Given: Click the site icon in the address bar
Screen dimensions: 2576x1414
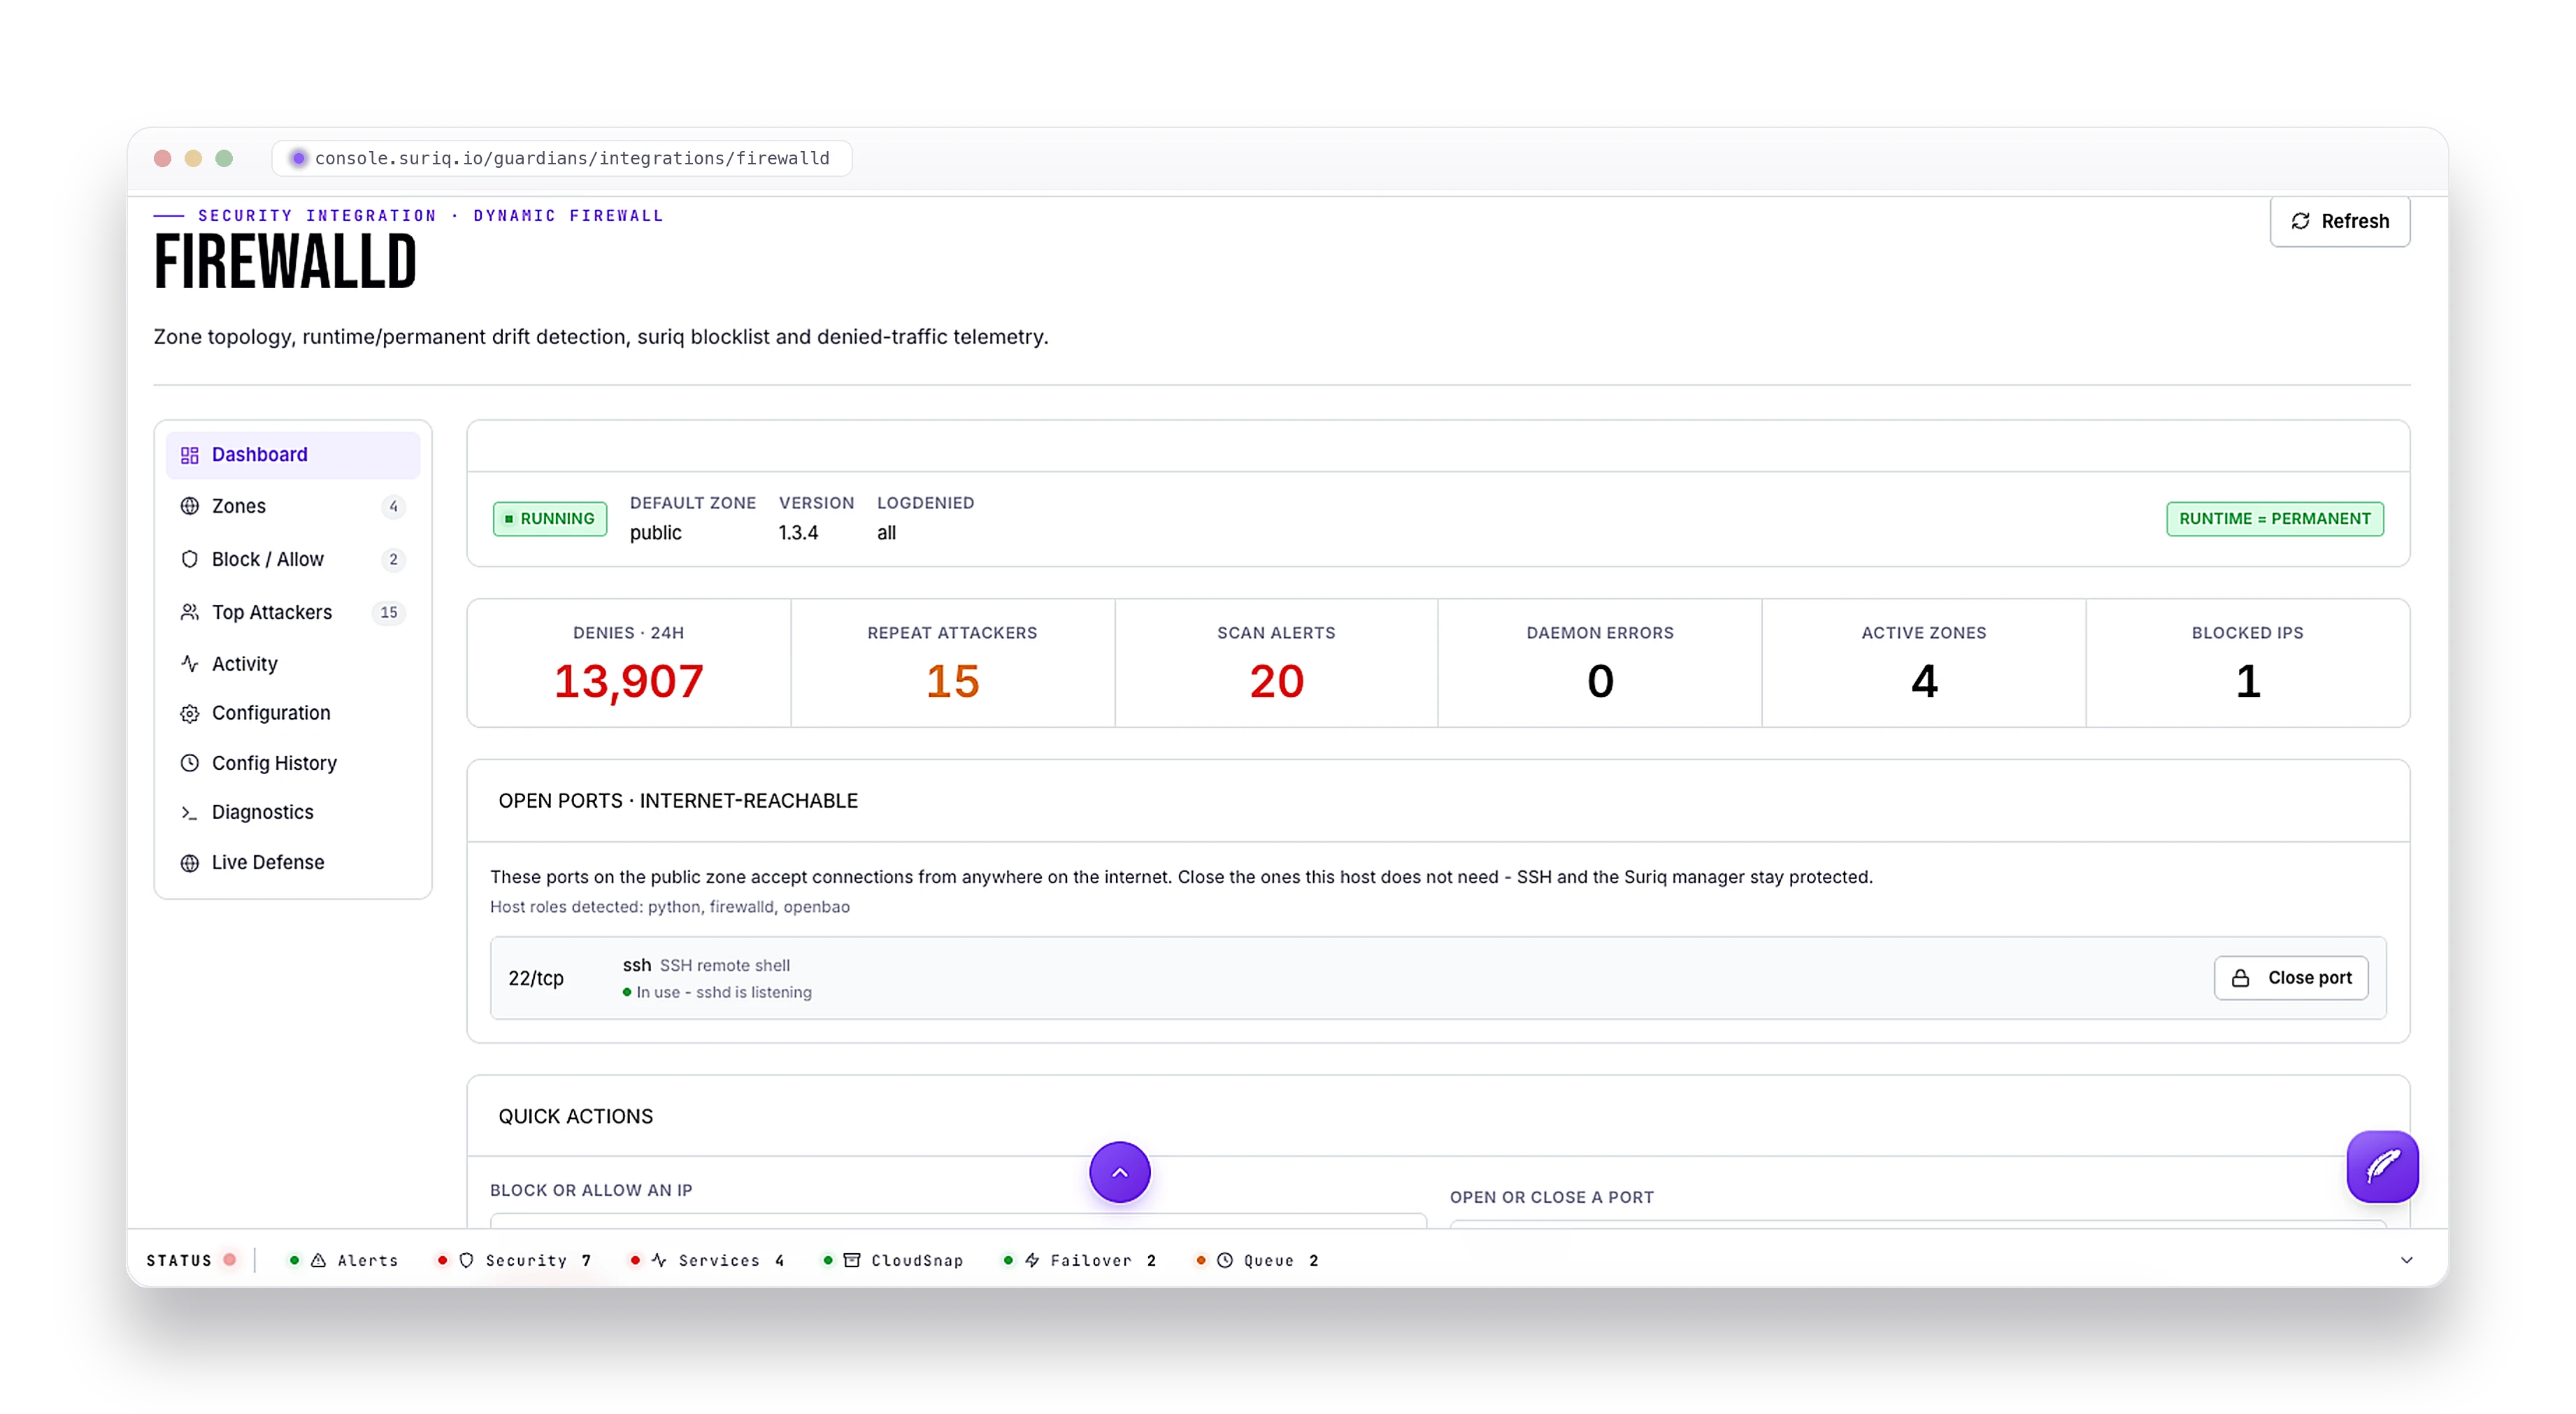Looking at the screenshot, I should tap(298, 158).
